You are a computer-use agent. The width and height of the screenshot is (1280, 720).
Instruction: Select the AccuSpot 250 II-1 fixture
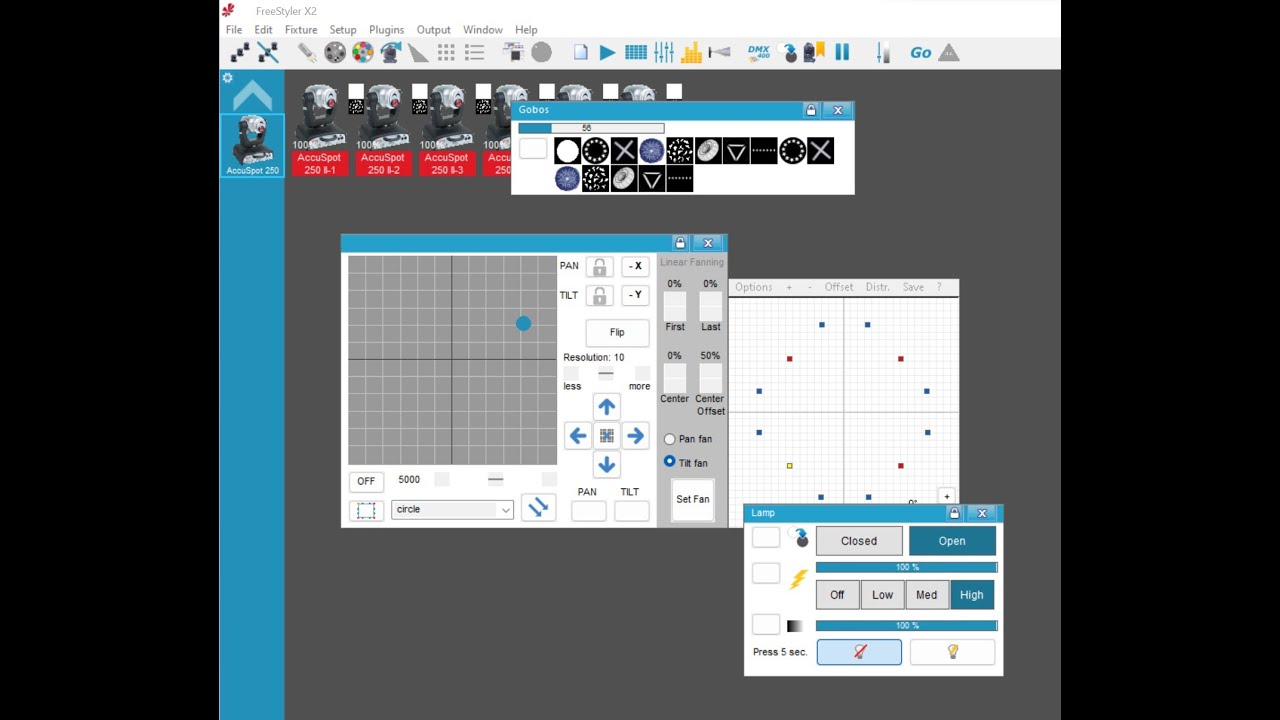click(x=319, y=130)
